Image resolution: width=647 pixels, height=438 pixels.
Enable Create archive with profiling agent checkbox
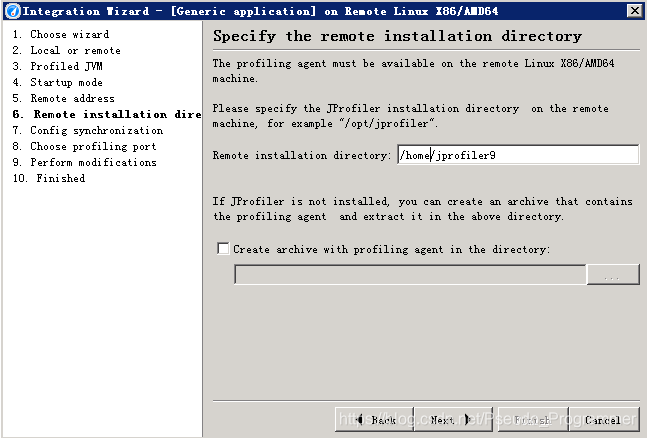click(x=223, y=249)
